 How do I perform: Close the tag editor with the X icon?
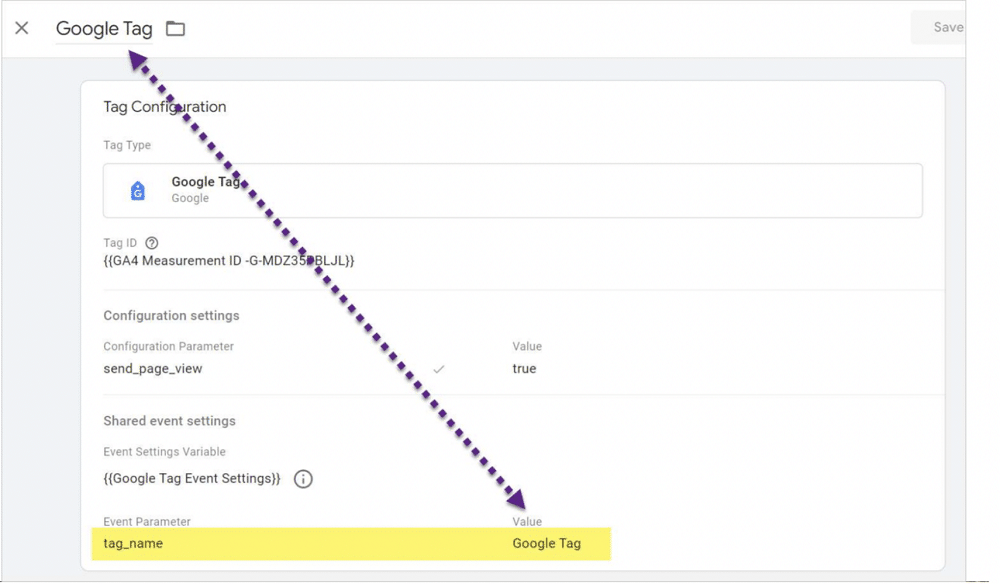pyautogui.click(x=22, y=28)
